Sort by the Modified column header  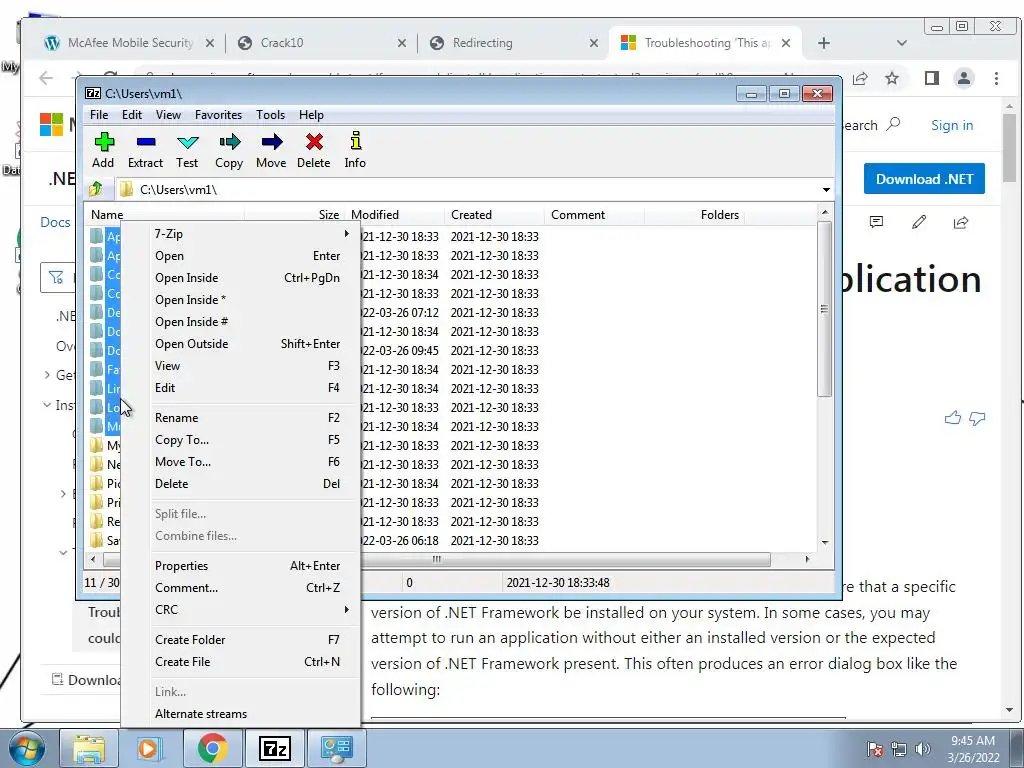click(x=394, y=215)
